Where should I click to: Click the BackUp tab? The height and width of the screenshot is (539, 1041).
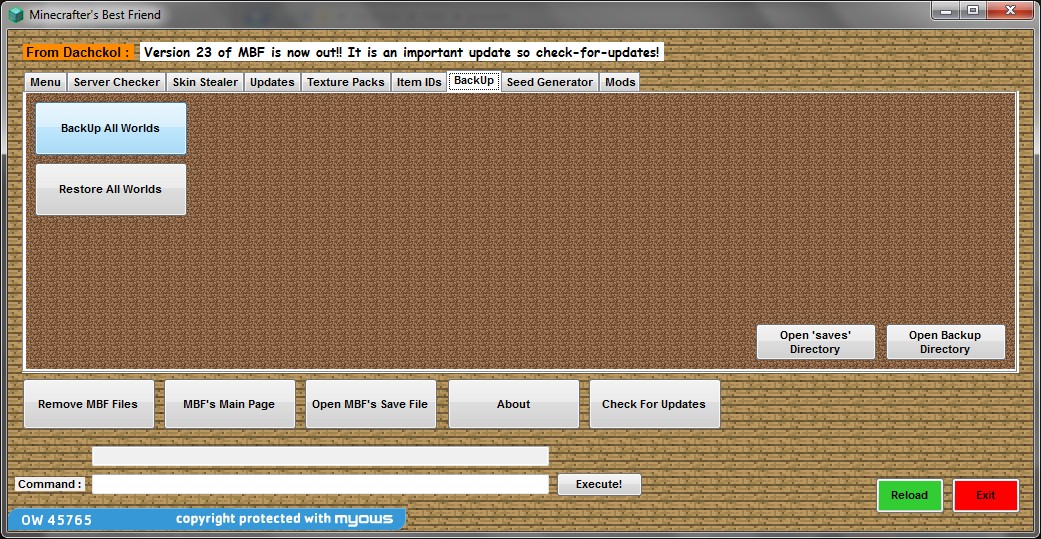474,80
